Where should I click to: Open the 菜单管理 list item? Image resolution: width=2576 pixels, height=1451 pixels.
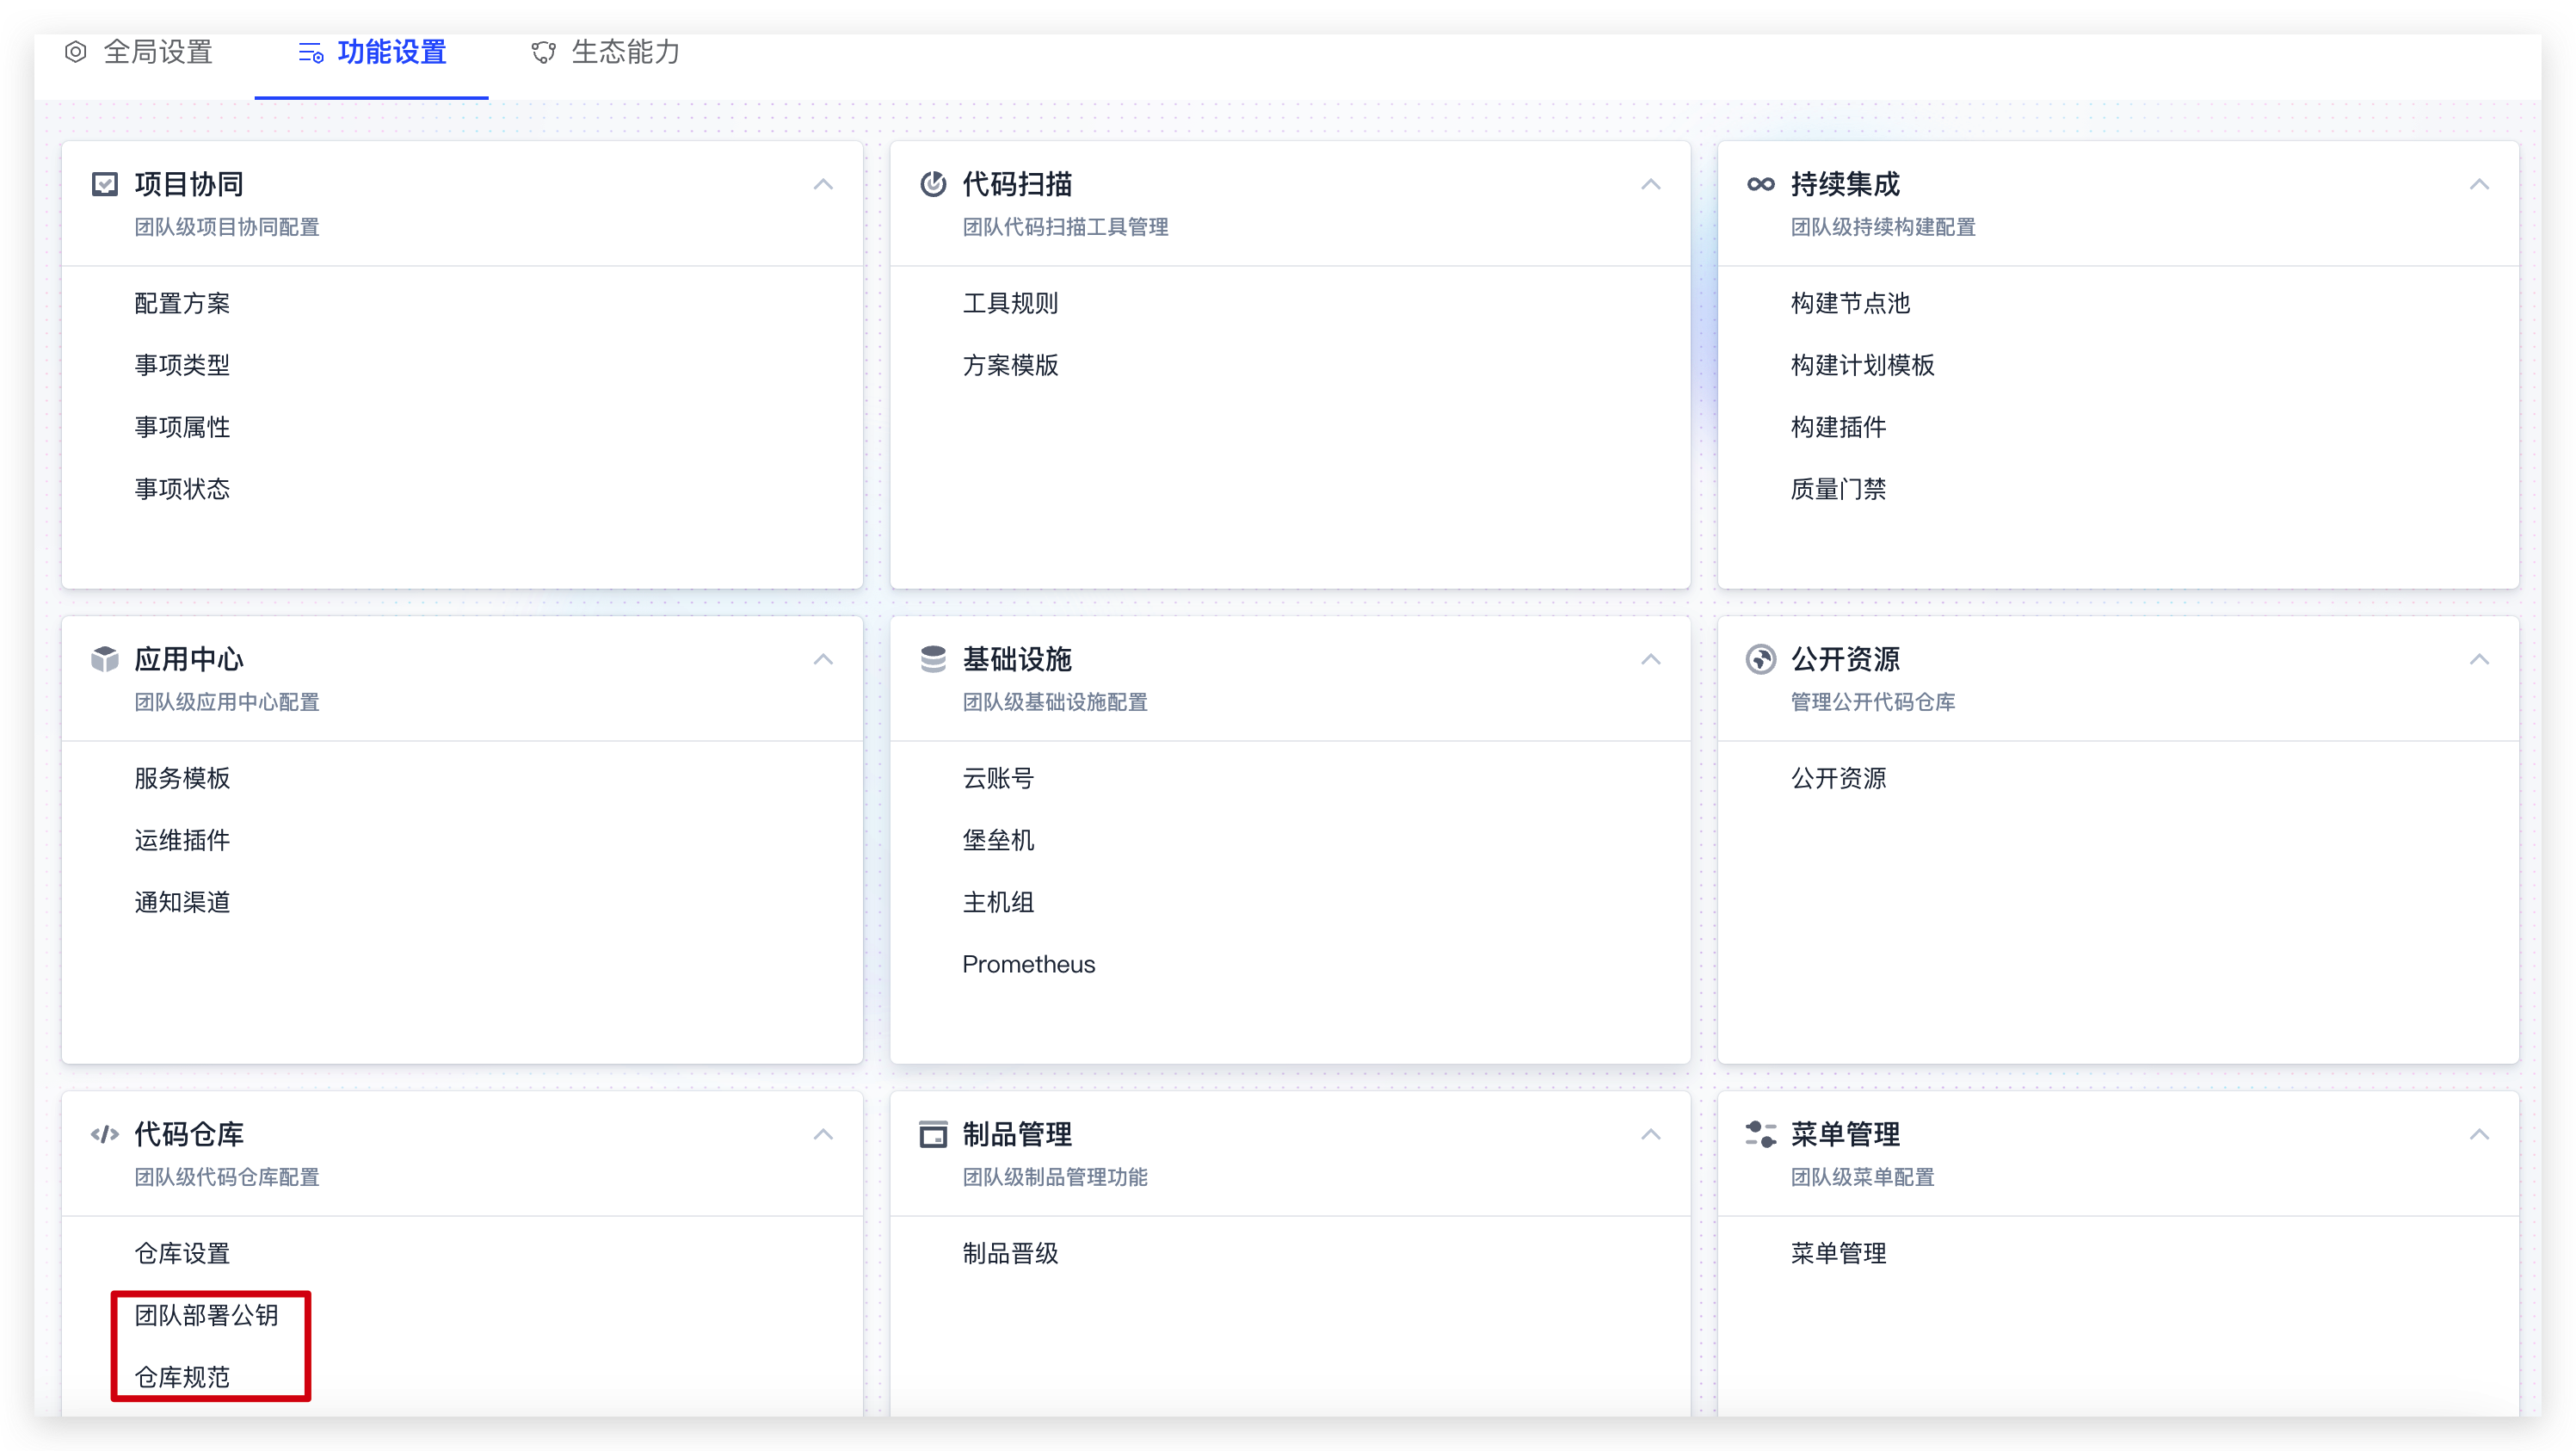coord(1838,1253)
